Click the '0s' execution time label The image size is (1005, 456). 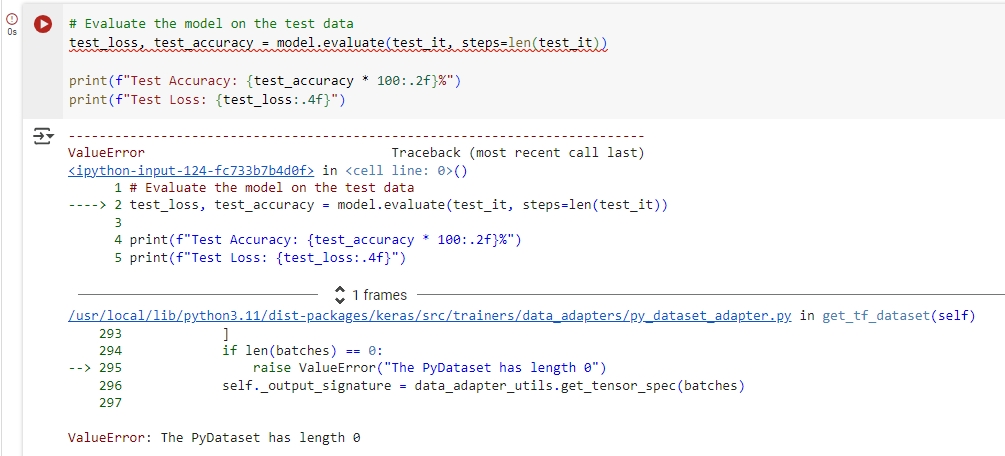point(12,31)
